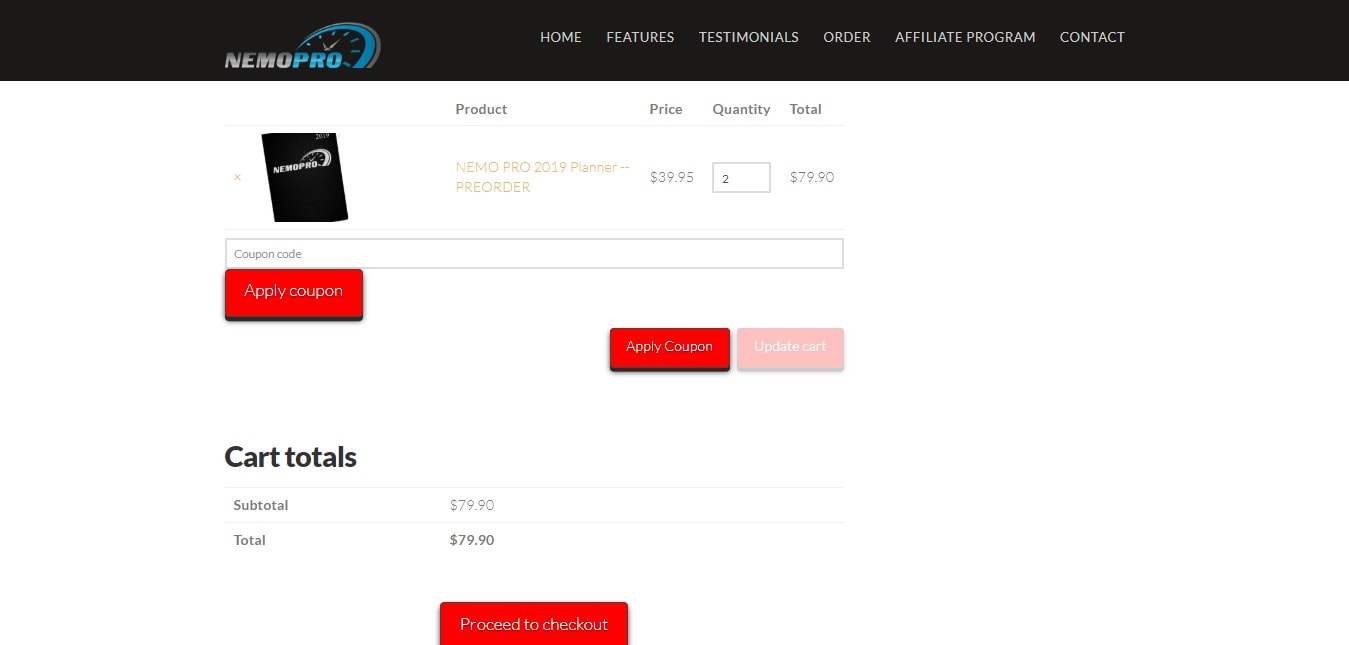This screenshot has width=1349, height=645.
Task: Select the $79.90 line total in the product row
Action: pyautogui.click(x=812, y=177)
